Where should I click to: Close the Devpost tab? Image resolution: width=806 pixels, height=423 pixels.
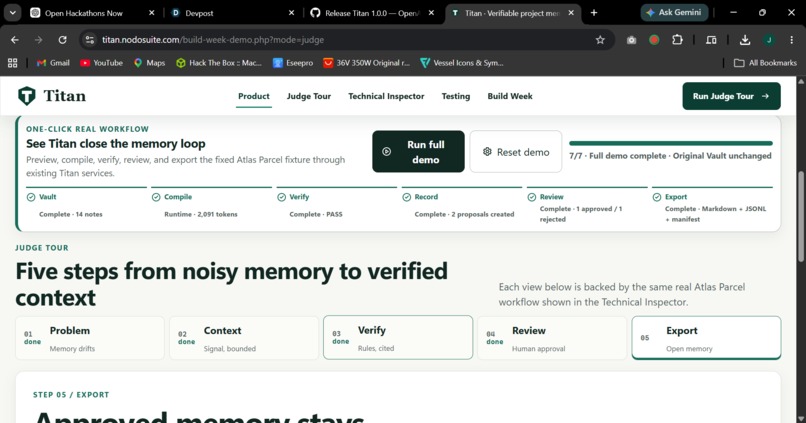click(x=291, y=13)
